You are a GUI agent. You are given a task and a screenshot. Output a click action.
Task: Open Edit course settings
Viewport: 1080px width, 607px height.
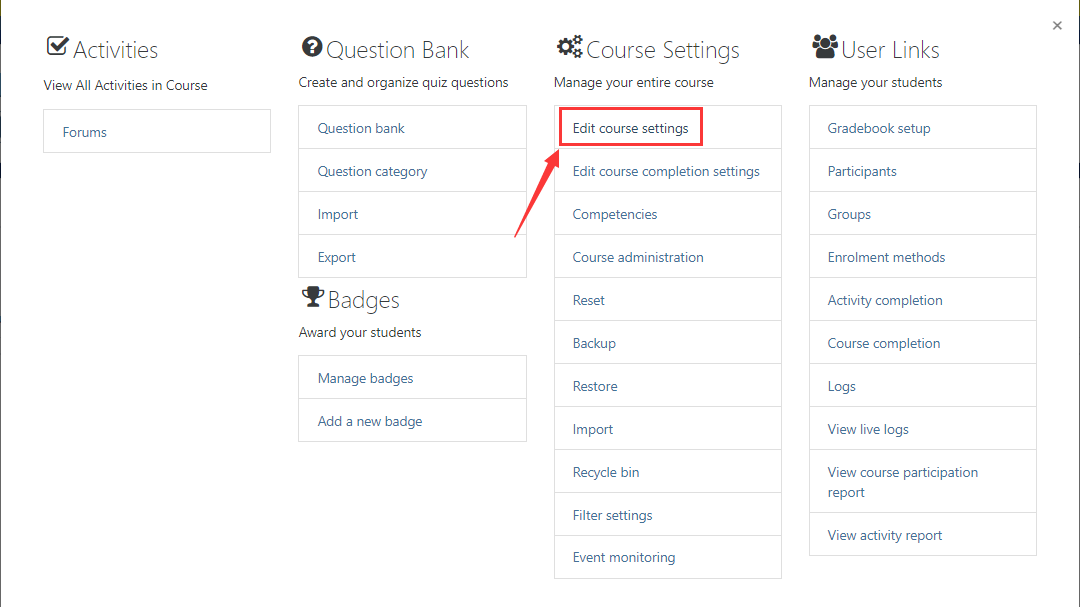630,128
